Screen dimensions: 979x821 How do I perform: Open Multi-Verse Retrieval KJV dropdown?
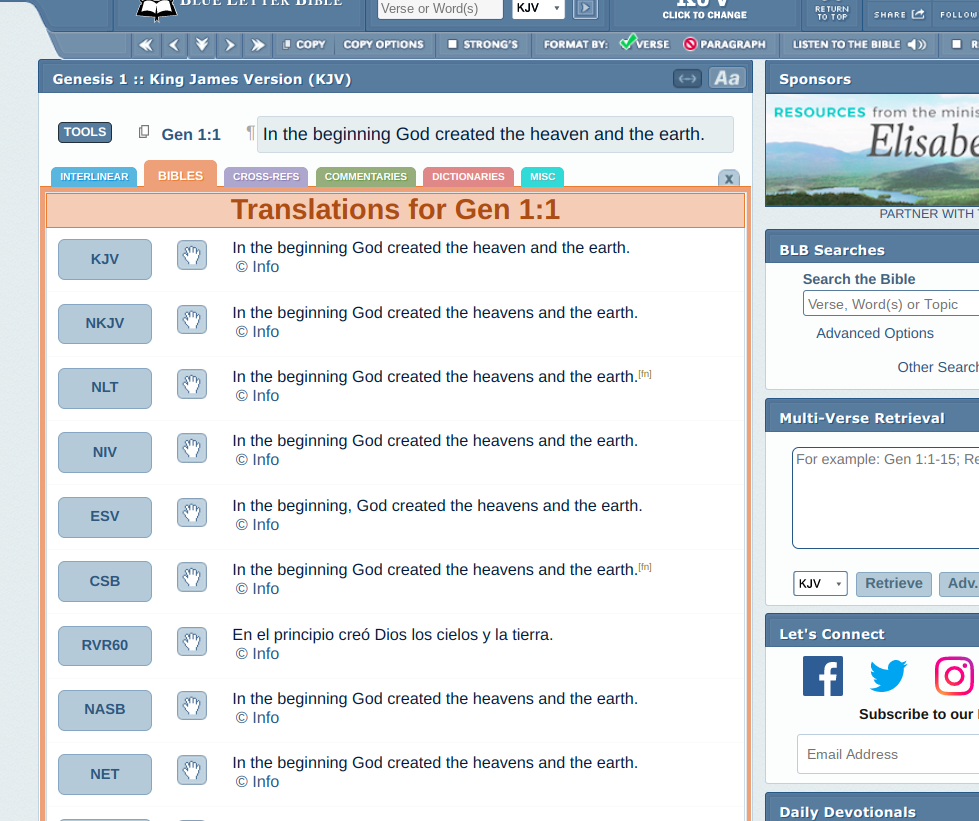point(820,584)
